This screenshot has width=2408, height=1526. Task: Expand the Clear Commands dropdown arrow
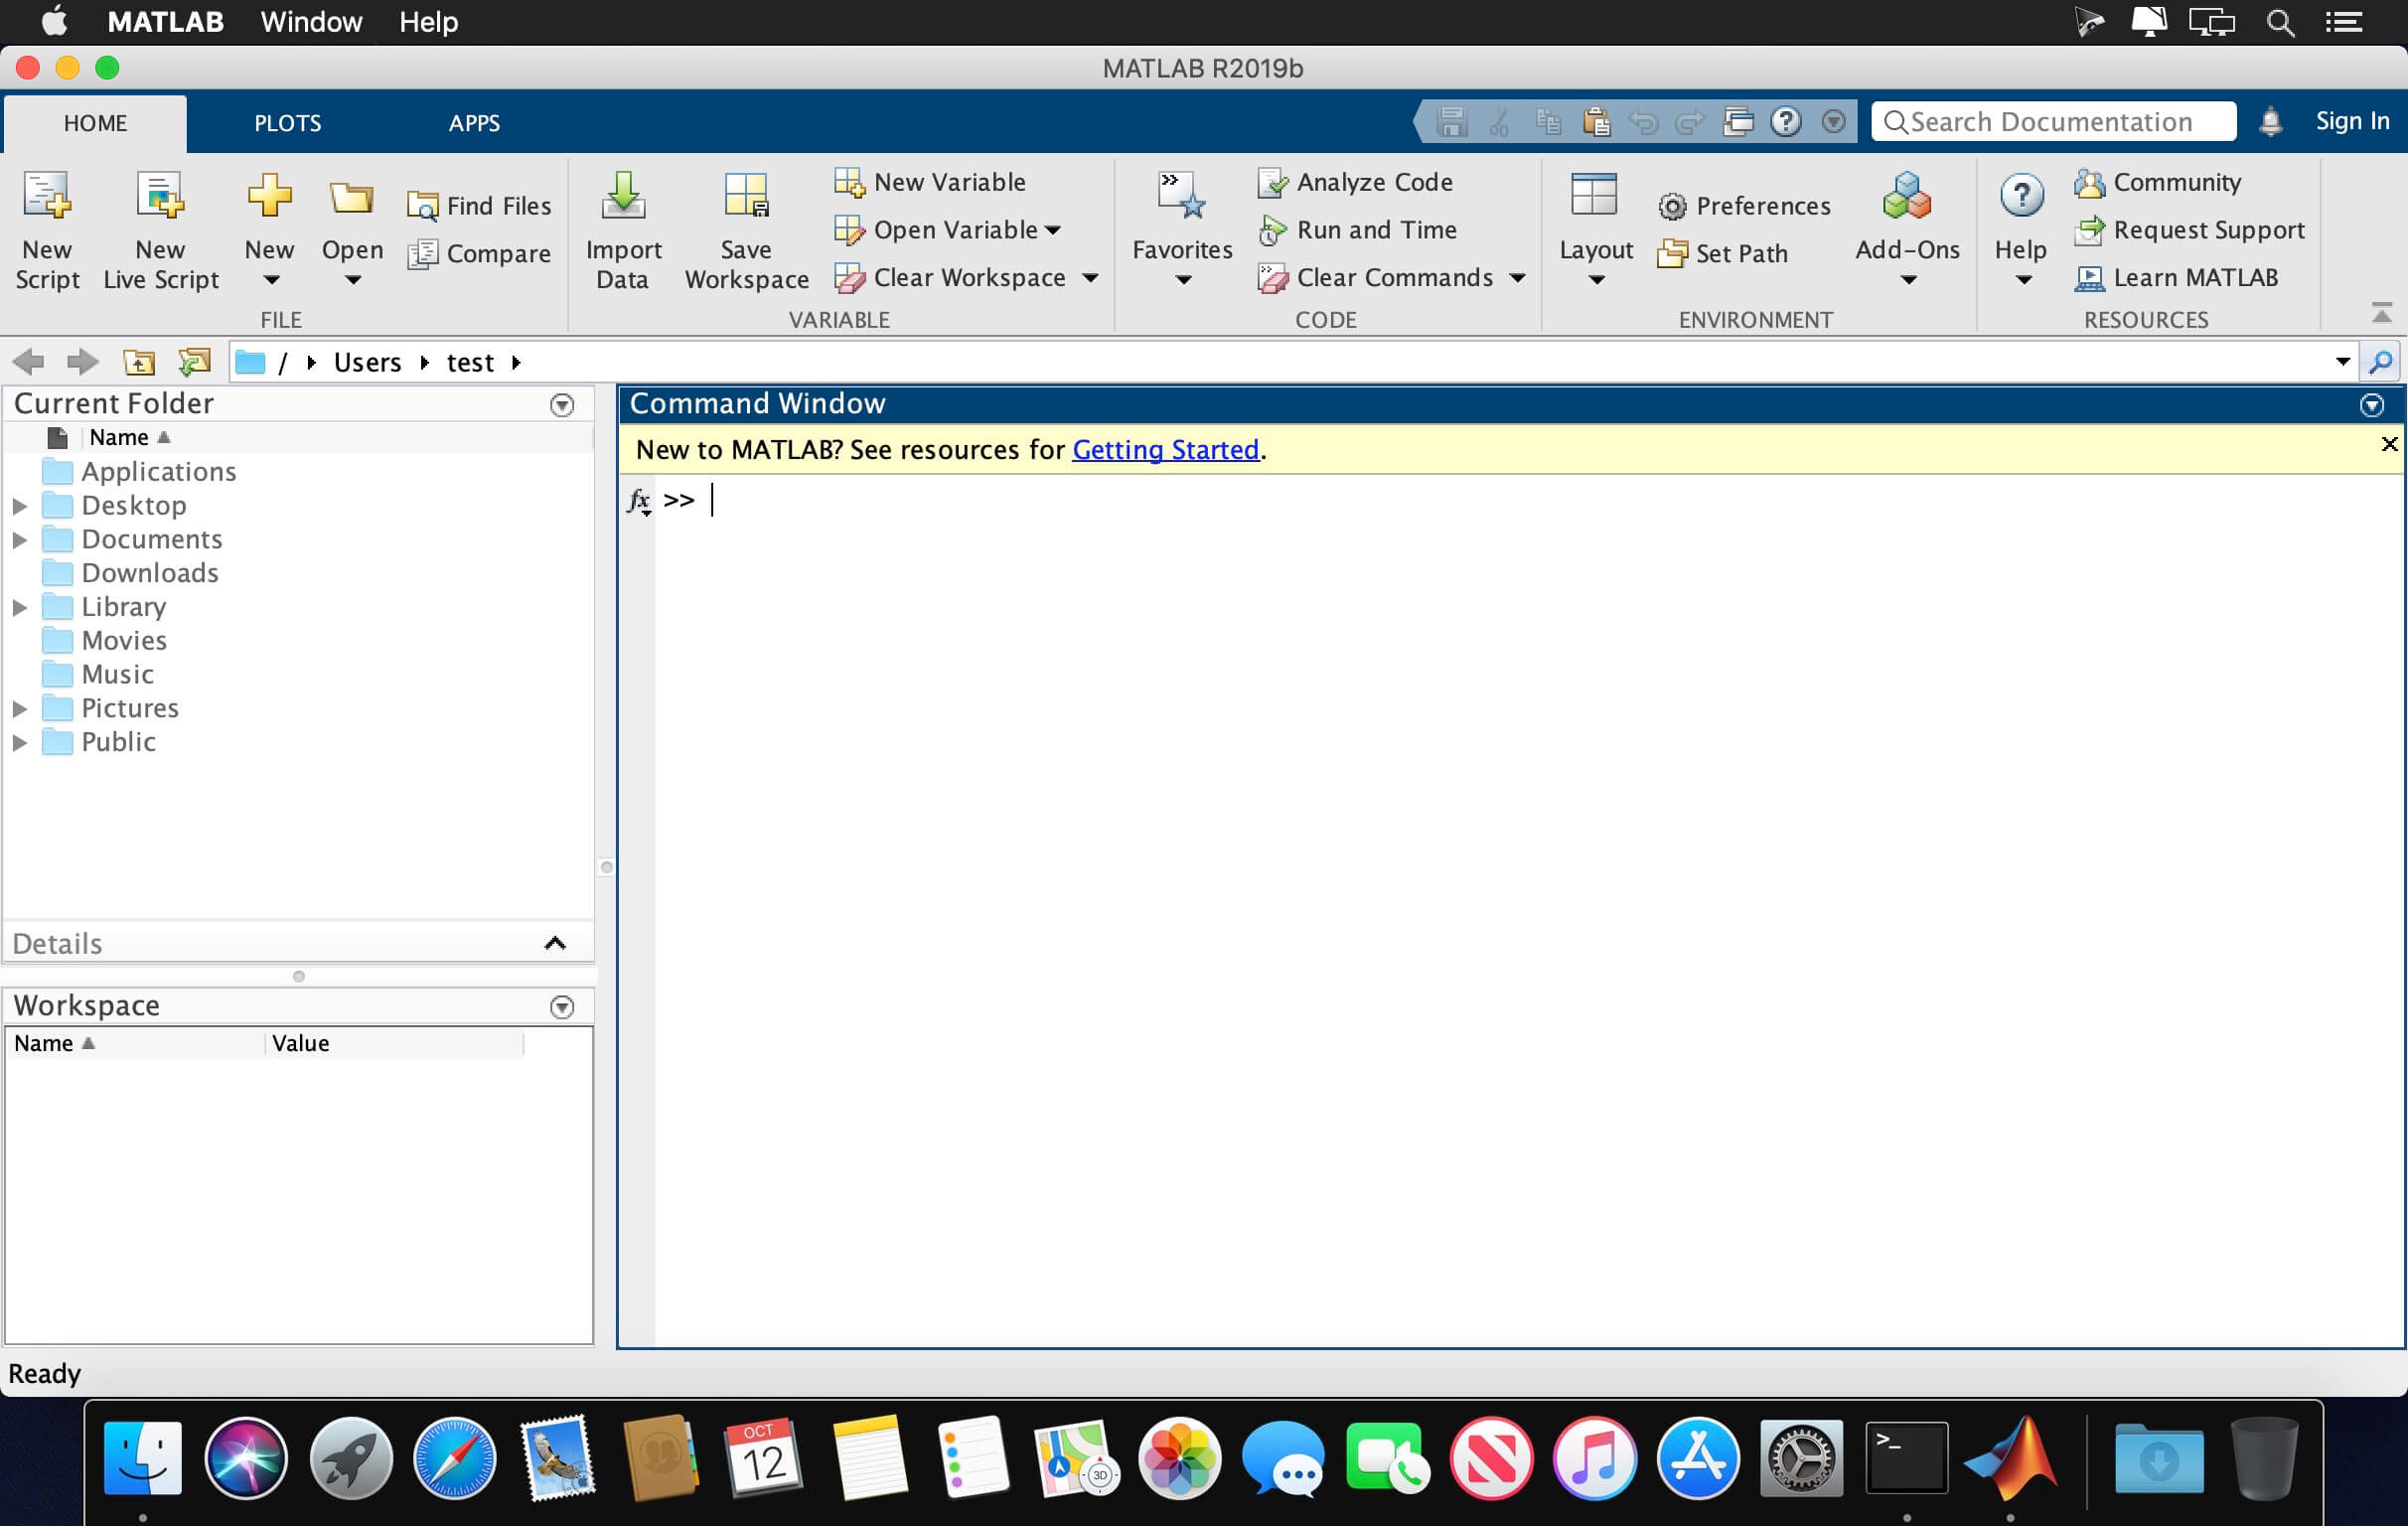click(1517, 278)
